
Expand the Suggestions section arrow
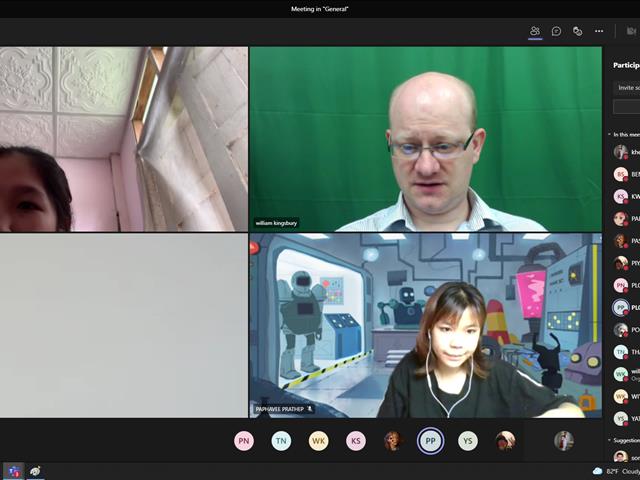(x=609, y=440)
